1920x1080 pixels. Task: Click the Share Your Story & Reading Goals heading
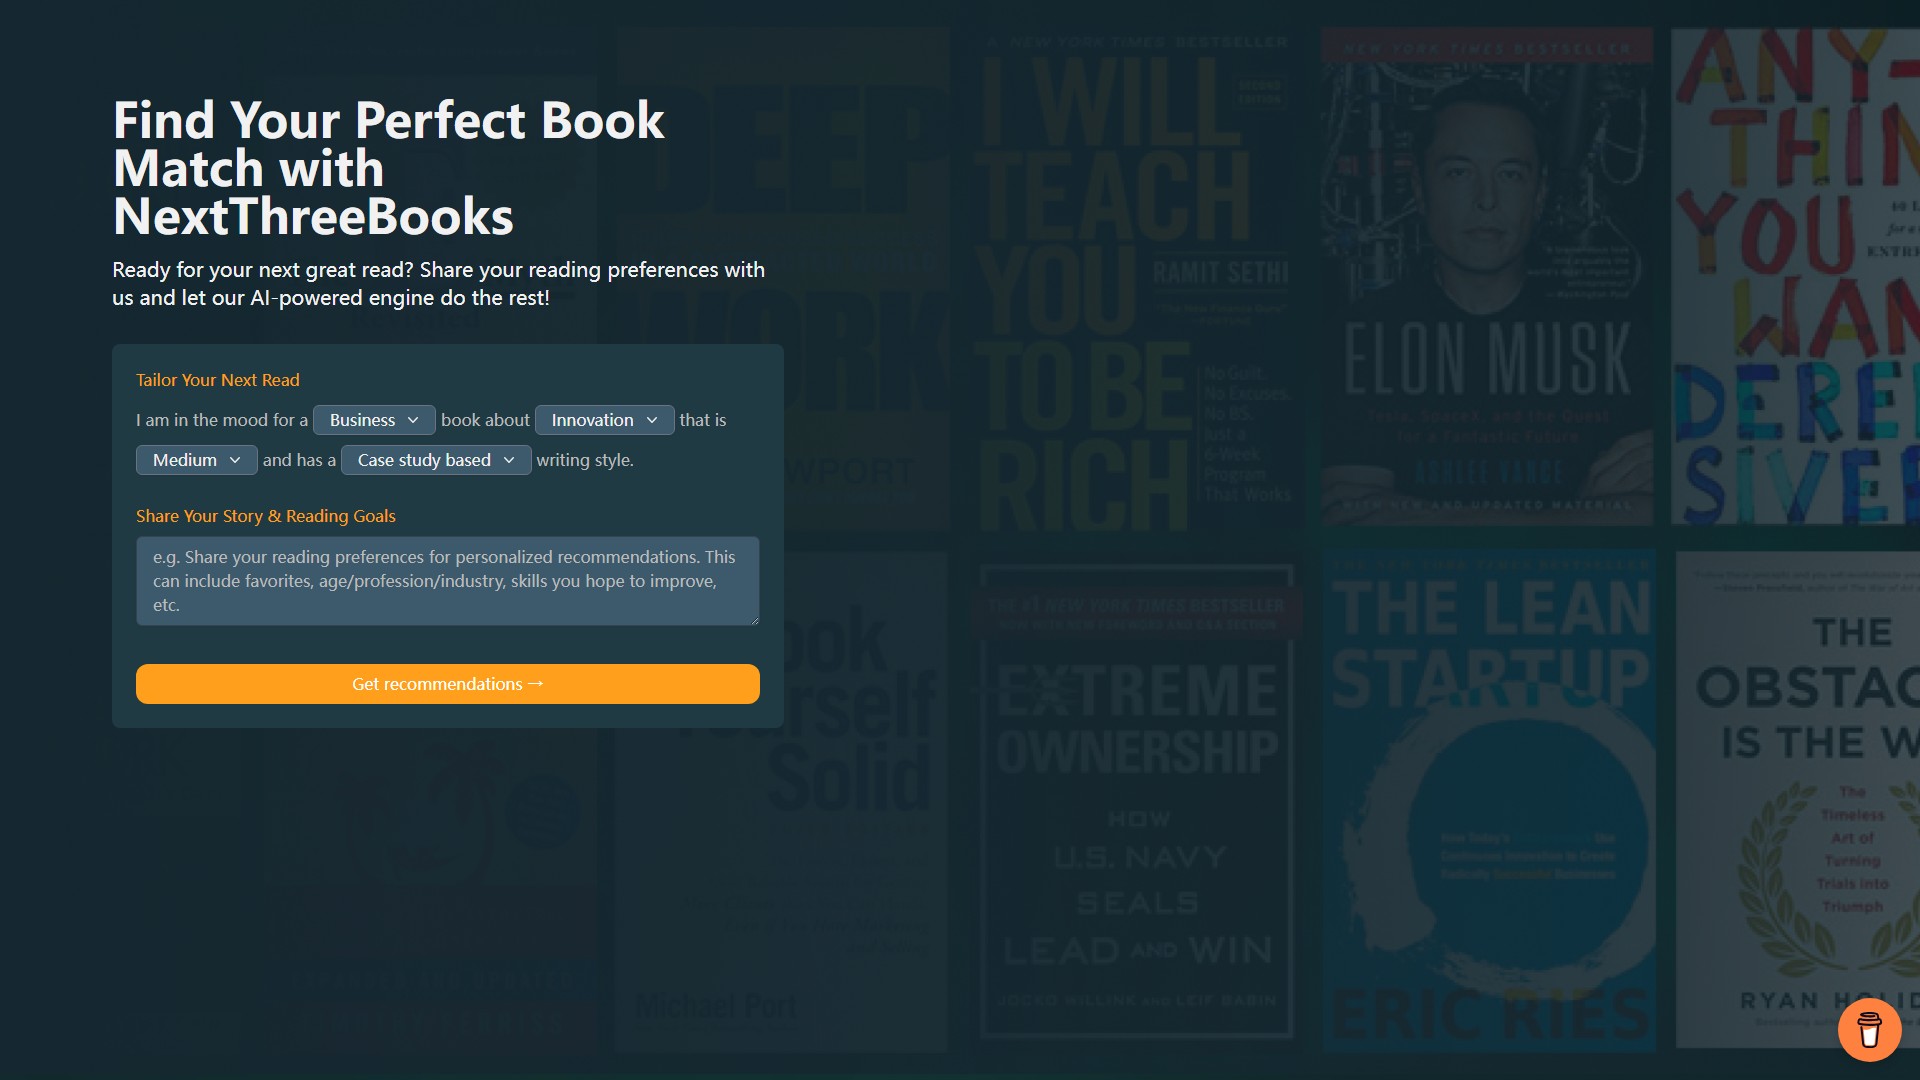266,516
